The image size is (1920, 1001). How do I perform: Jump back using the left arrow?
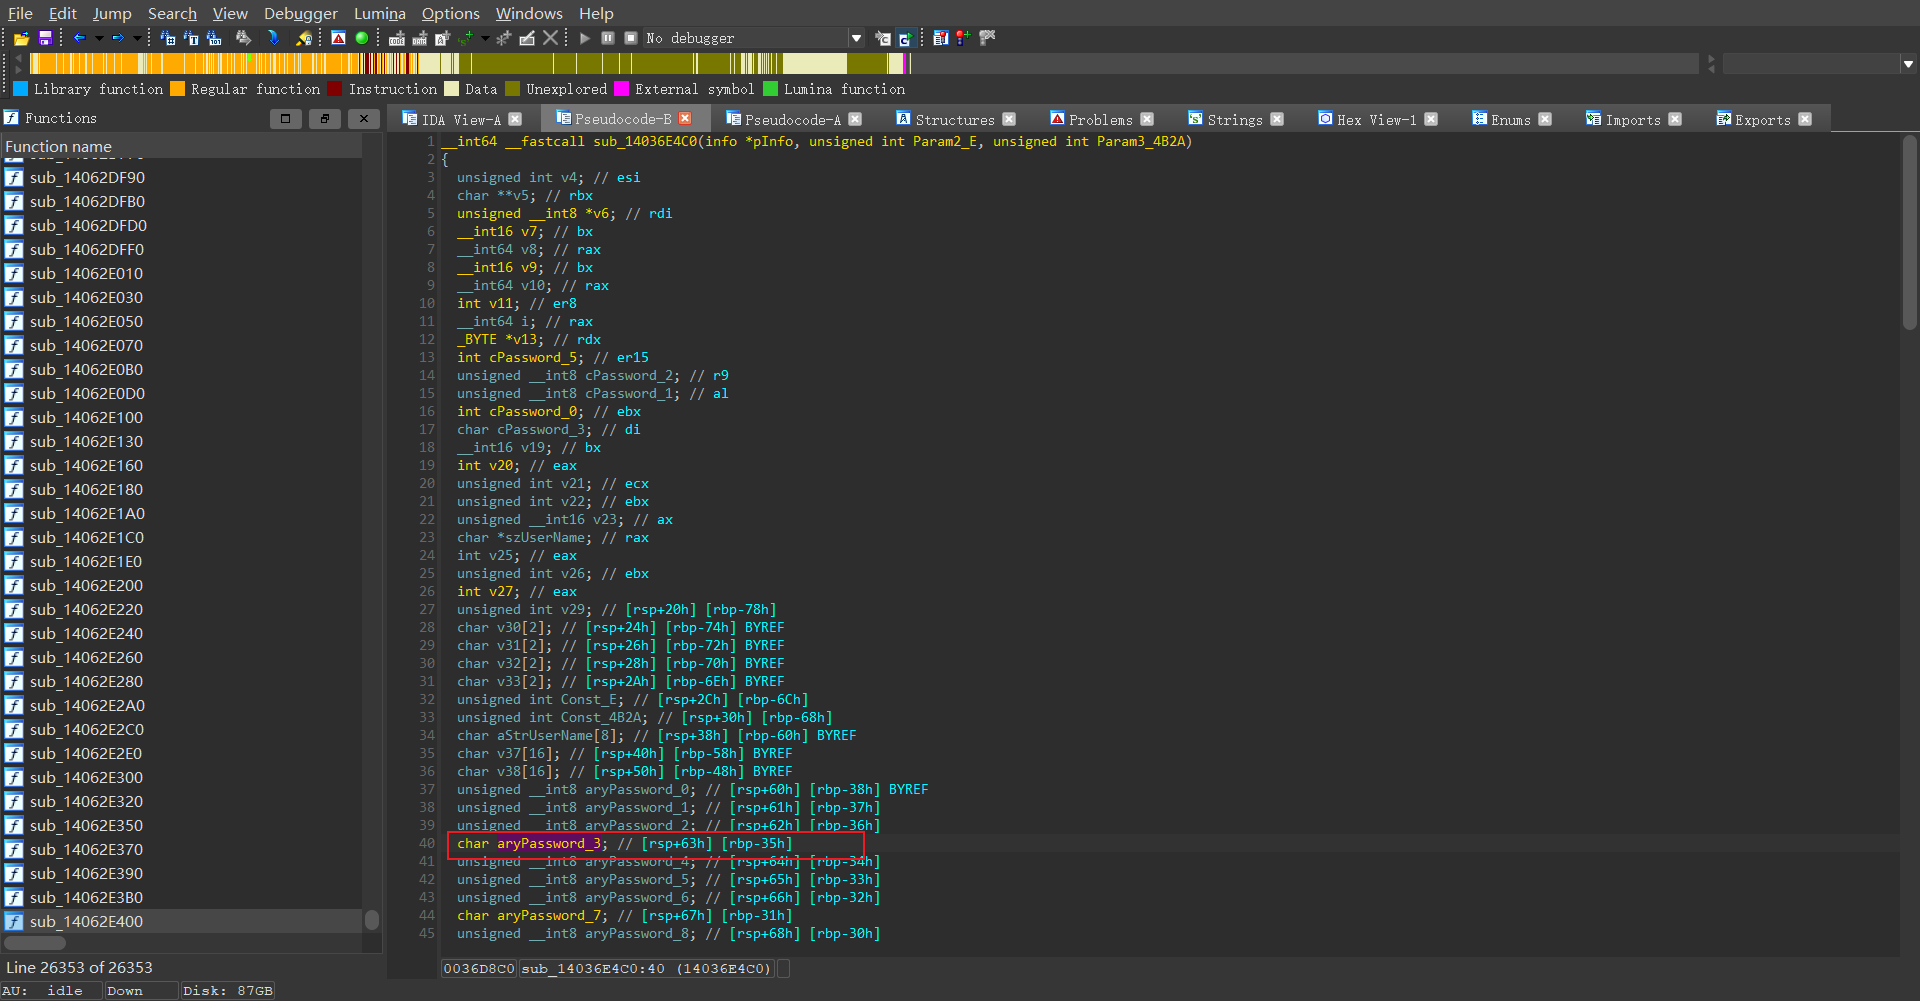(x=79, y=38)
